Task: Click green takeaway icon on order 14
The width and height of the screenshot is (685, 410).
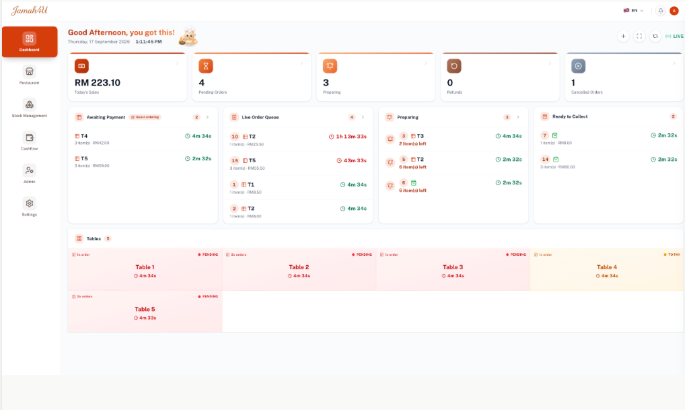Action: [556, 159]
